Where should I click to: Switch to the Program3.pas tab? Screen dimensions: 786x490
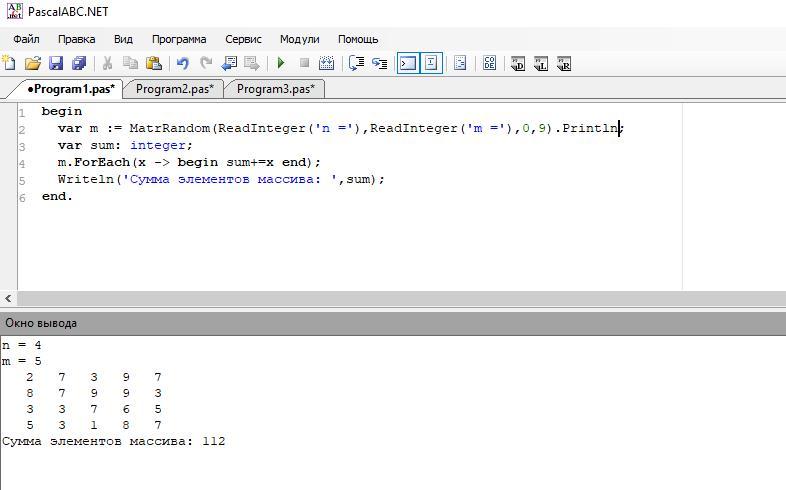point(275,89)
